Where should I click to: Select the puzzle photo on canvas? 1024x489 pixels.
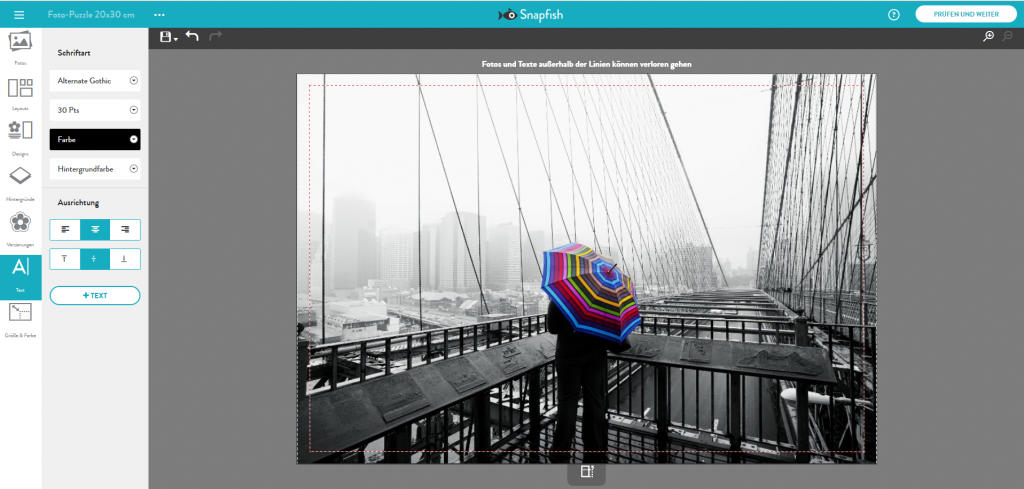tap(586, 268)
